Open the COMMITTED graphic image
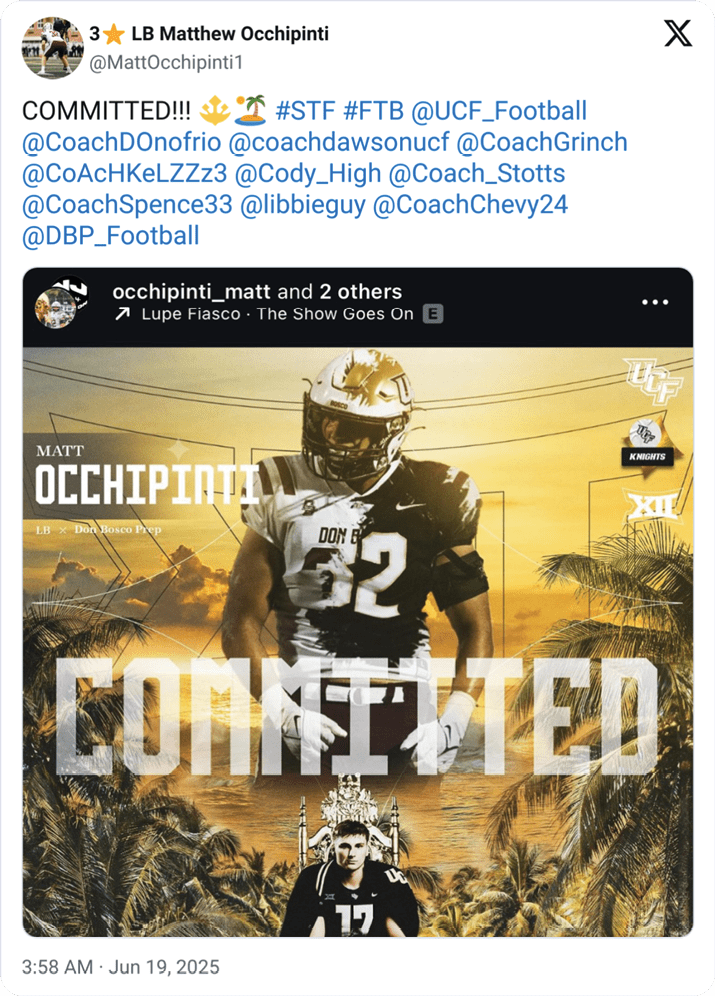Viewport: 715px width, 996px height. pyautogui.click(x=357, y=640)
